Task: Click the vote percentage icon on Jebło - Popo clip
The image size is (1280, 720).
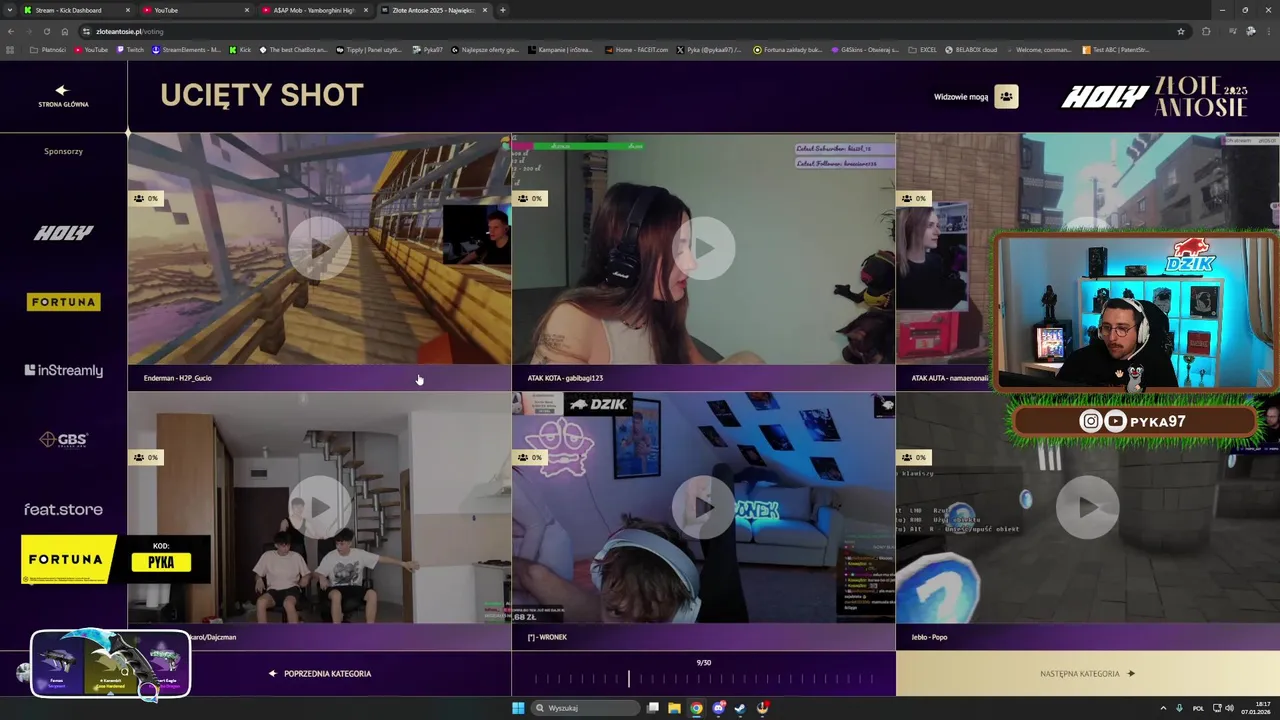Action: 914,457
